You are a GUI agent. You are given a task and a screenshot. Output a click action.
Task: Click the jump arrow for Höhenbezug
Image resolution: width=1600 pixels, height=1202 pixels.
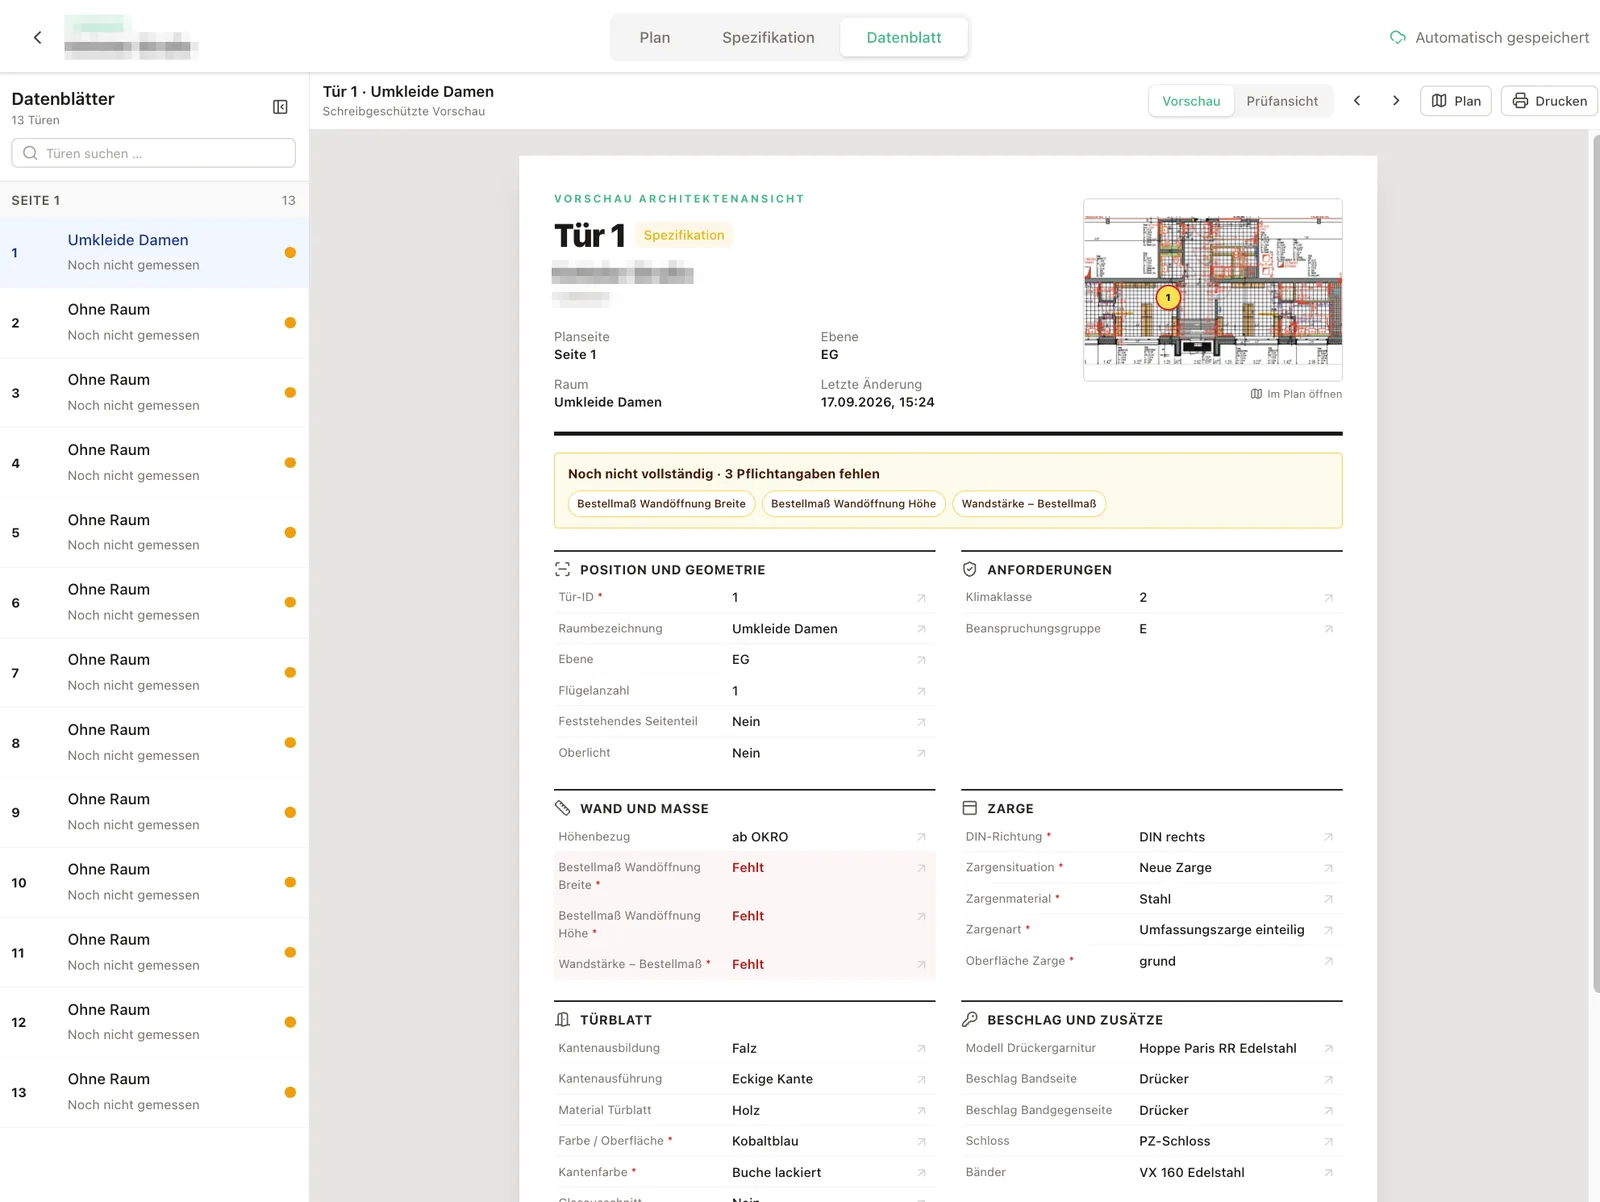coord(921,837)
